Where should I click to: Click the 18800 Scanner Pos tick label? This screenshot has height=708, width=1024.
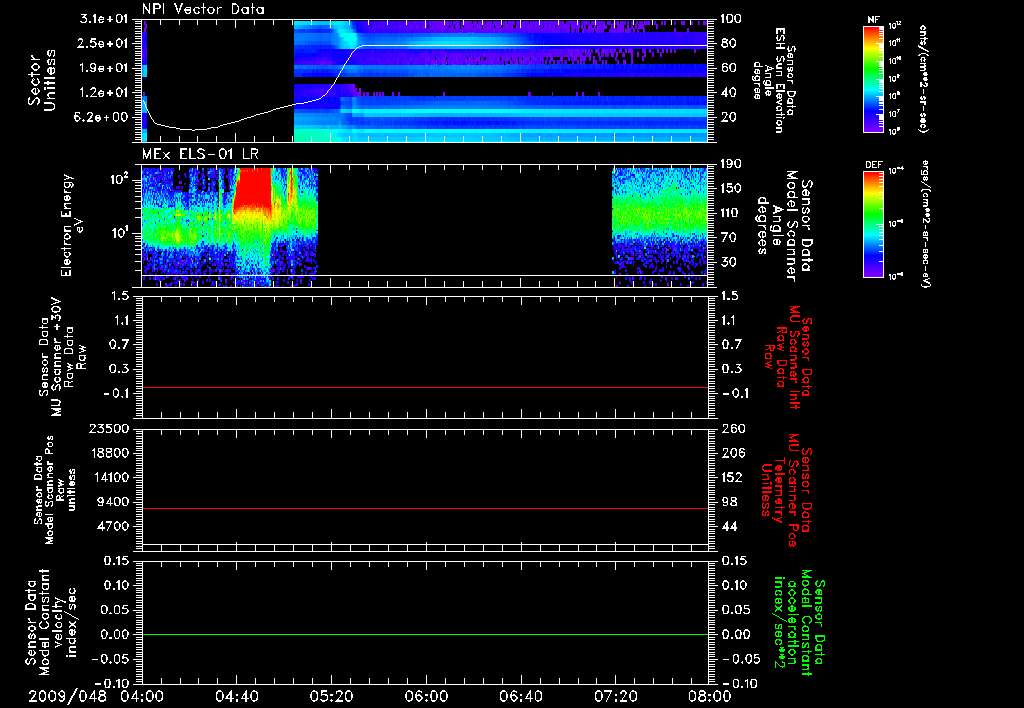(x=108, y=453)
